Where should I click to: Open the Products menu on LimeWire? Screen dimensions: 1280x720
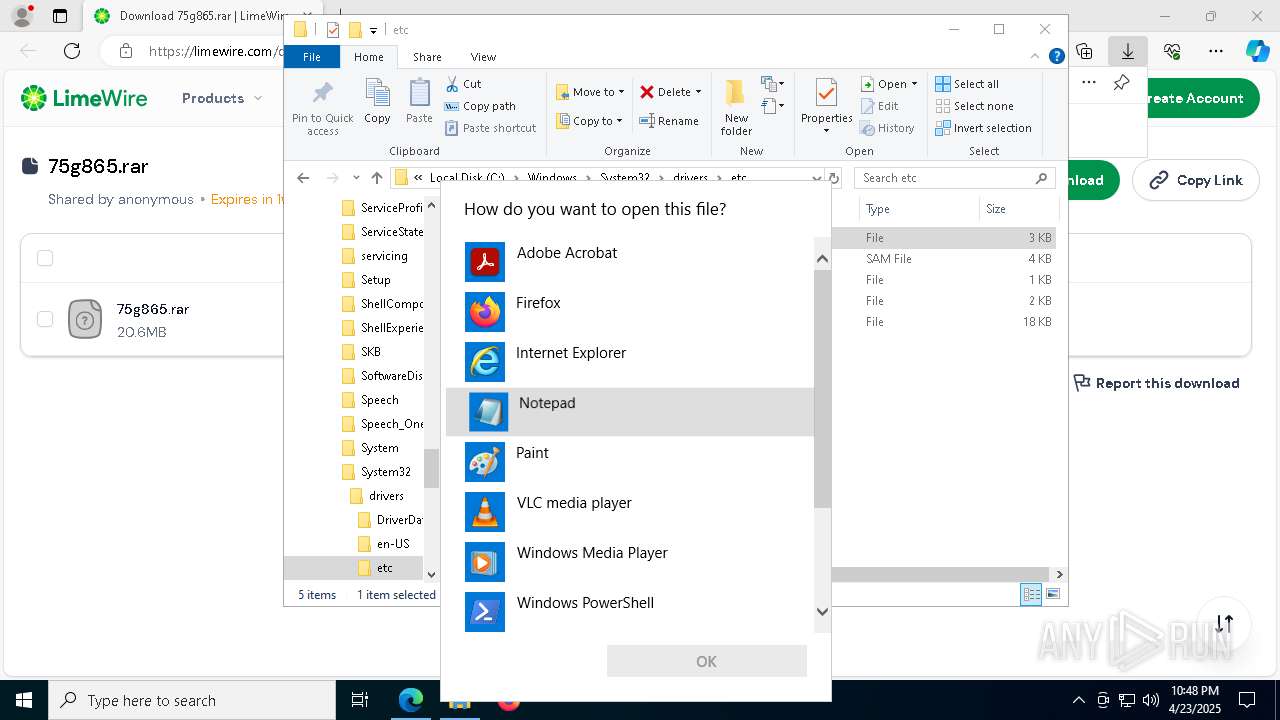pyautogui.click(x=222, y=98)
